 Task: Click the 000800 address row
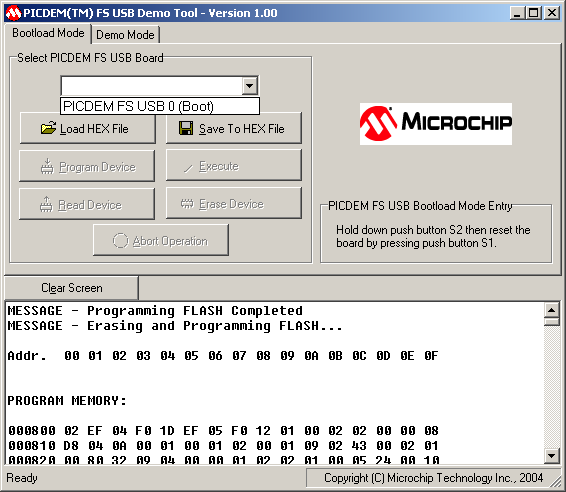(x=223, y=431)
